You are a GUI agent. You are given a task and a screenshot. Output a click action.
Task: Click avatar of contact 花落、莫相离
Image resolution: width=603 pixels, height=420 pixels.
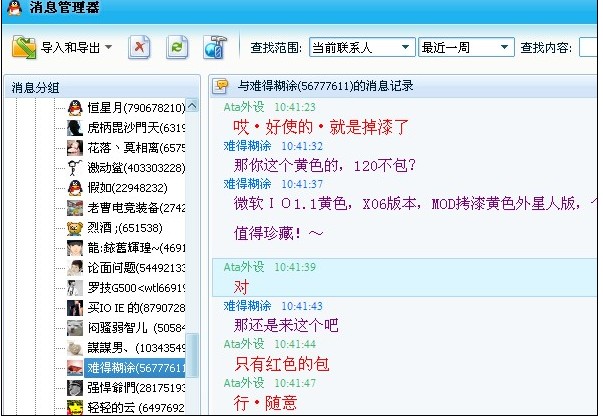[x=74, y=147]
